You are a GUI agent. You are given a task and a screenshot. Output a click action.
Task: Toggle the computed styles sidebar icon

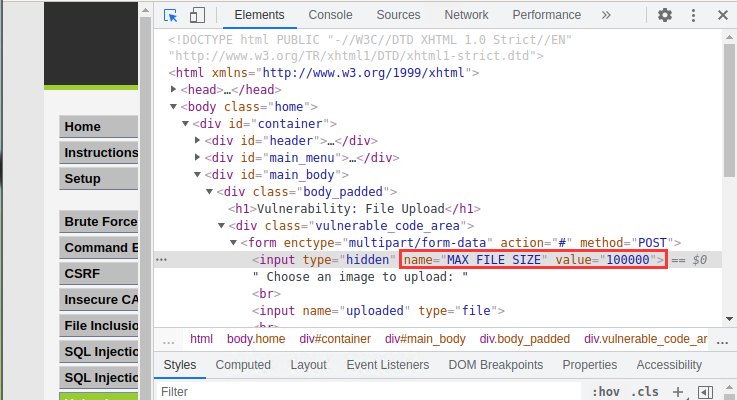706,392
